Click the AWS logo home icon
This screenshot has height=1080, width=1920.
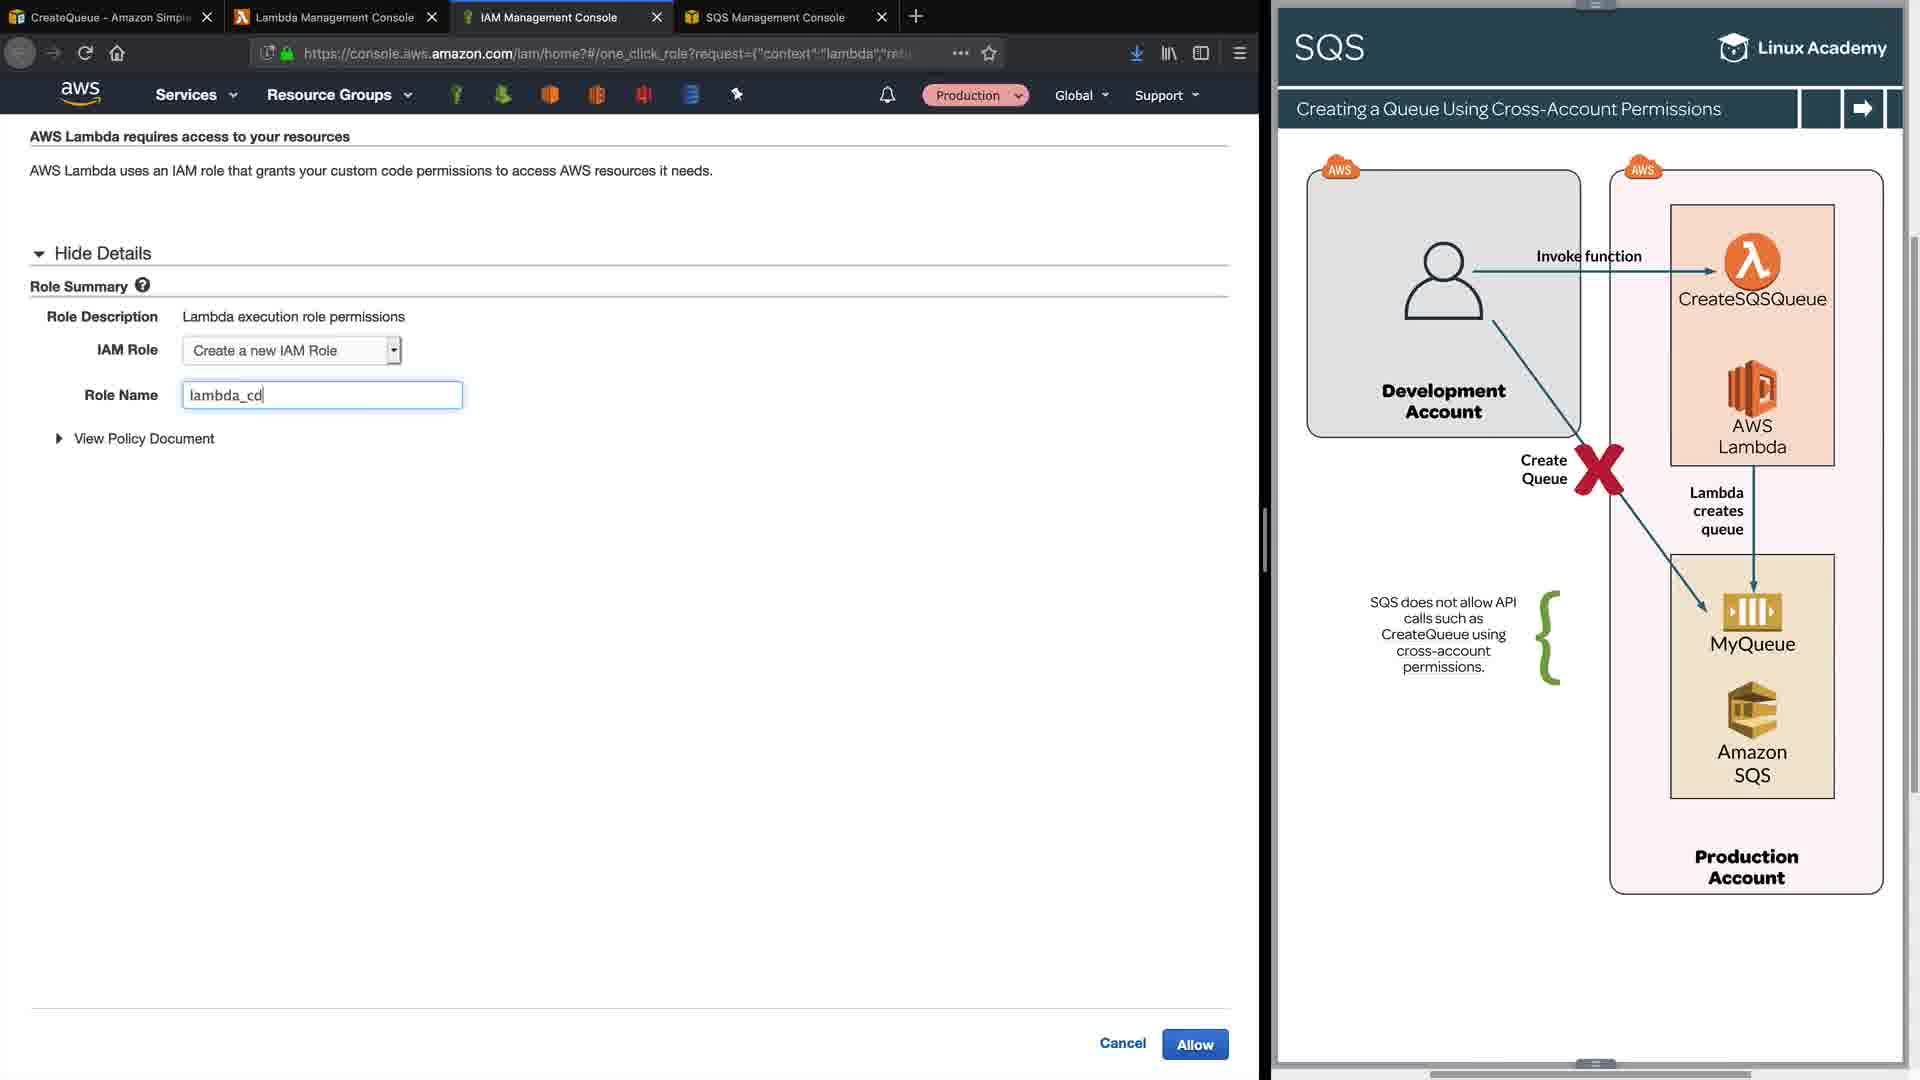80,93
